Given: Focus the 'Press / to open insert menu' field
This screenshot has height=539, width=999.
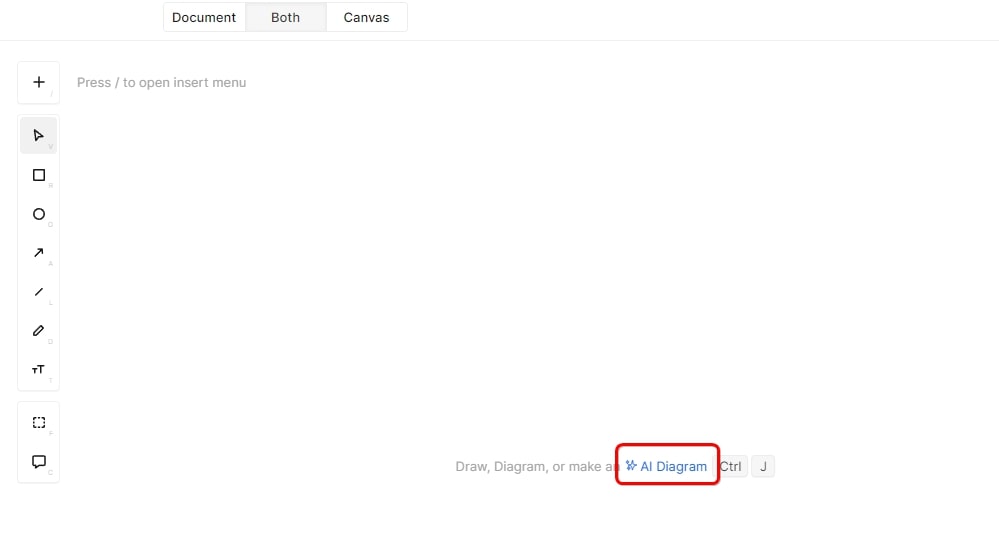Looking at the screenshot, I should [x=161, y=82].
